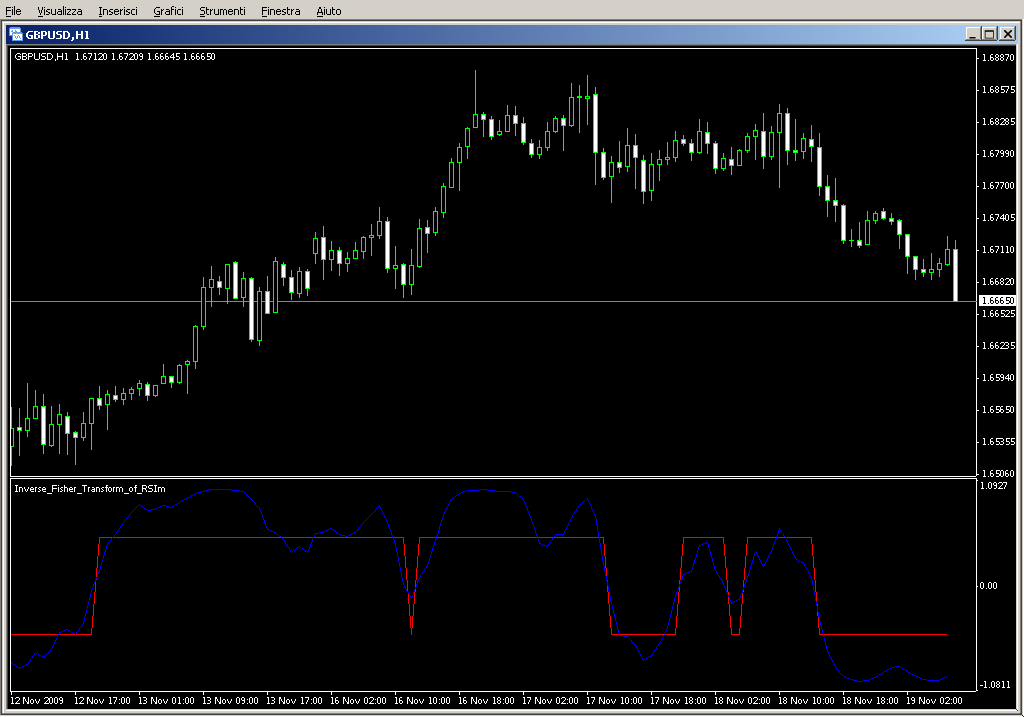Close the GBPUSD,H1 chart window

point(1008,34)
